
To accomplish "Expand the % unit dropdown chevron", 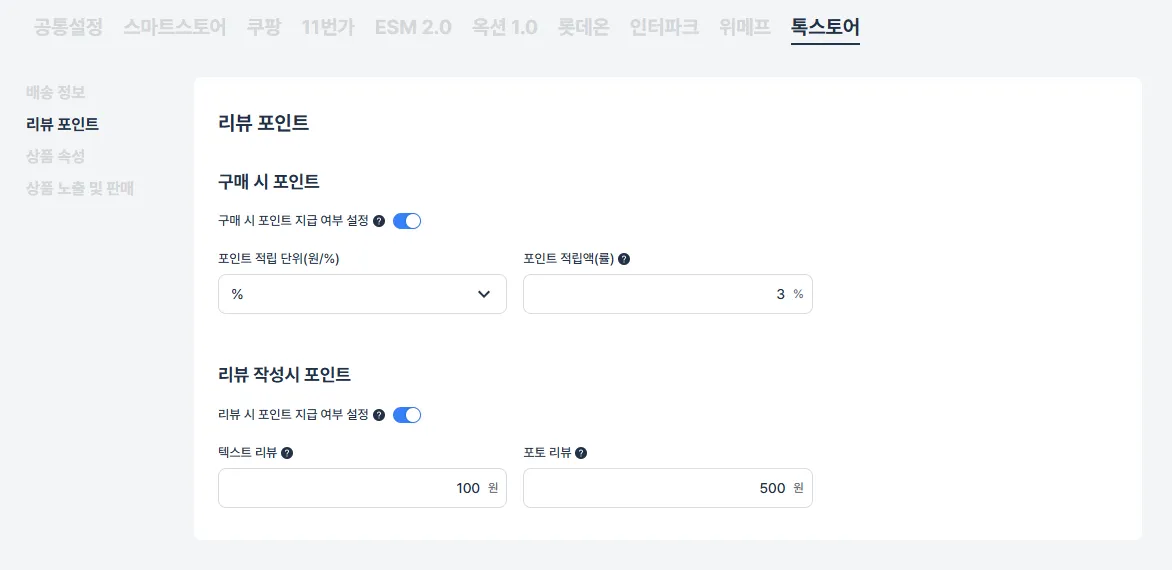I will tap(484, 294).
